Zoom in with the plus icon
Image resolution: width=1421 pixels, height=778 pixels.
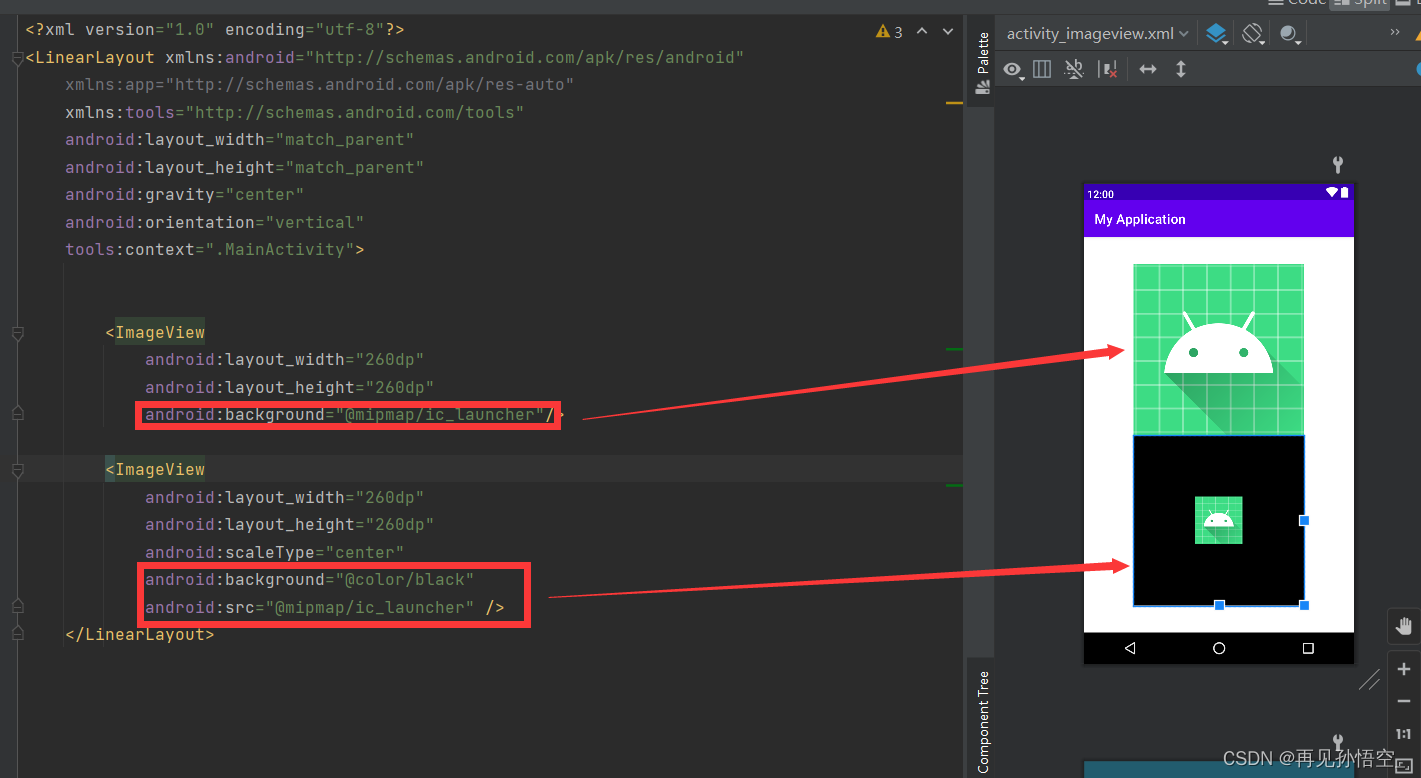point(1404,669)
